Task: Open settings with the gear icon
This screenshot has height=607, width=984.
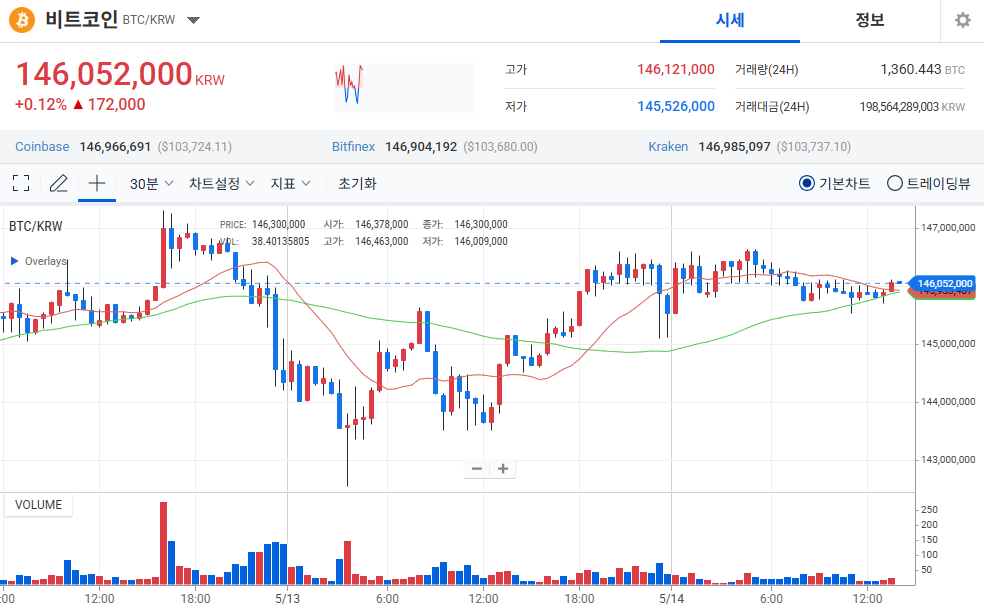Action: tap(963, 20)
